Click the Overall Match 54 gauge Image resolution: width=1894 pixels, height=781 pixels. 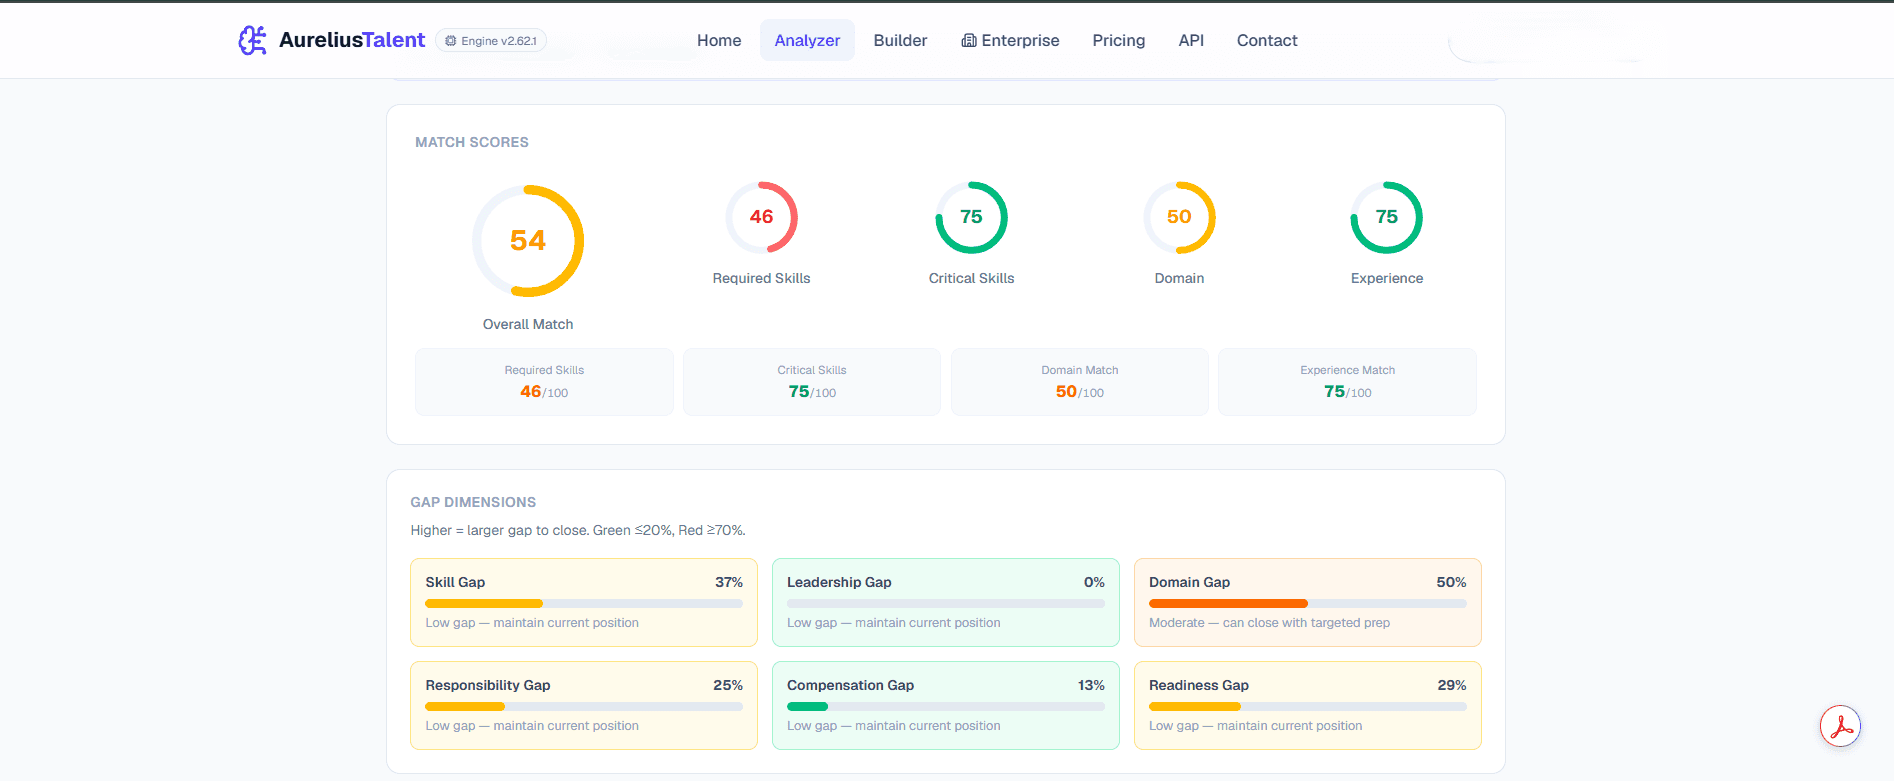(x=528, y=241)
